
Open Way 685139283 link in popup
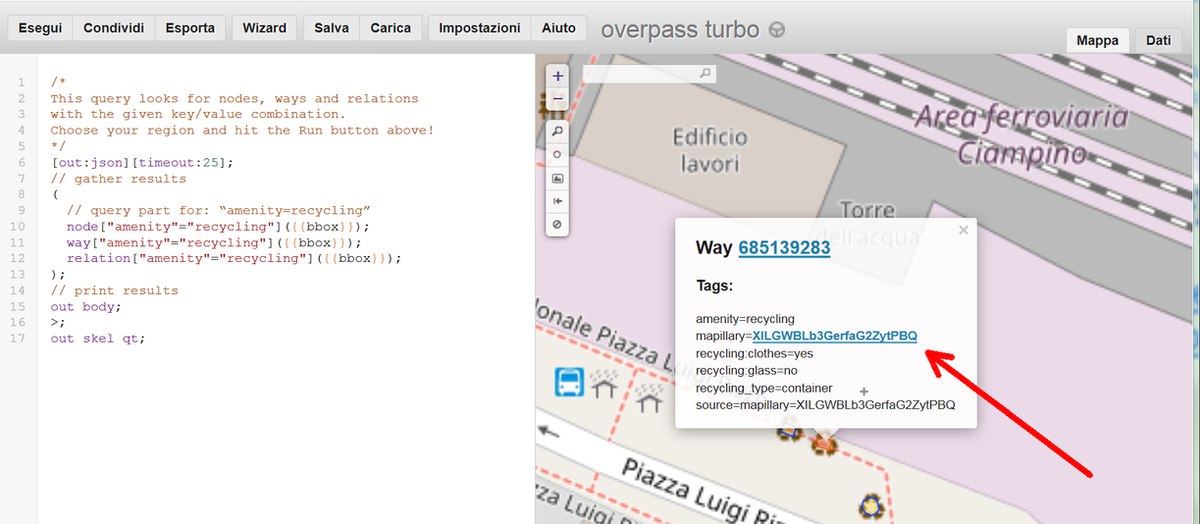coord(785,247)
